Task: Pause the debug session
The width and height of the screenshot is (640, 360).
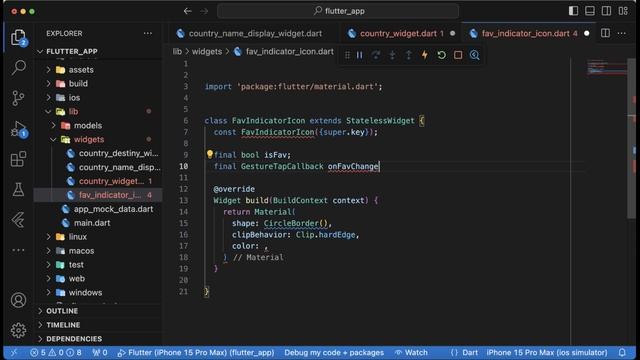Action: 360,55
